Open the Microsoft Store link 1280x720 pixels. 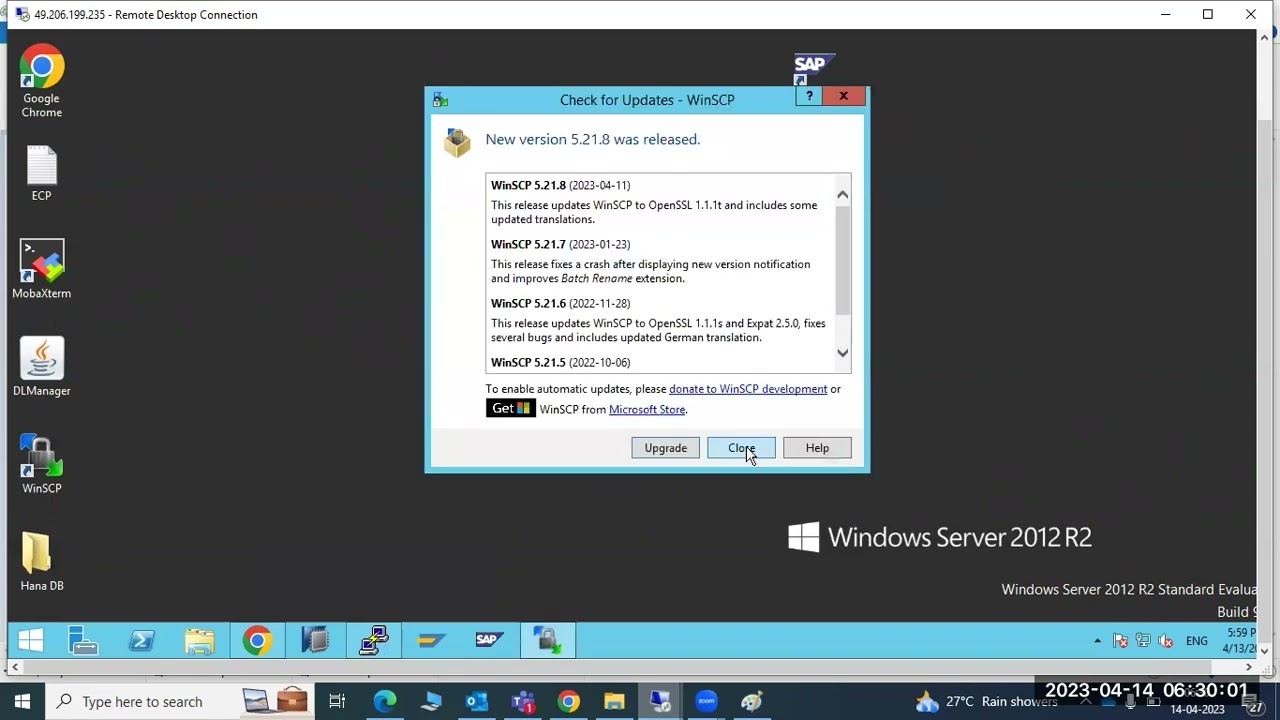tap(647, 409)
